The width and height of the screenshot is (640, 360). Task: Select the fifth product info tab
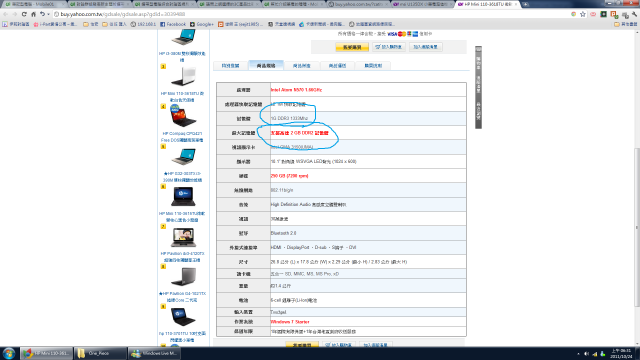click(x=373, y=66)
